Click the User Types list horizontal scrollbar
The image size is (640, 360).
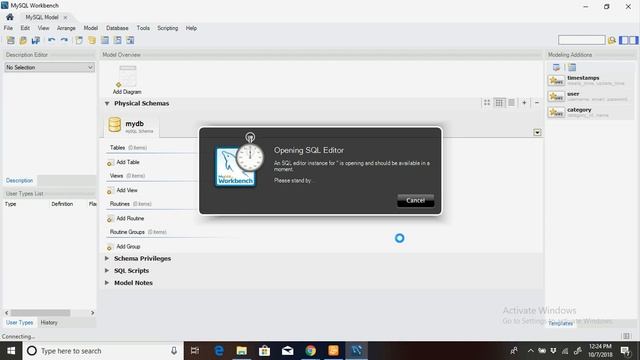click(x=40, y=313)
